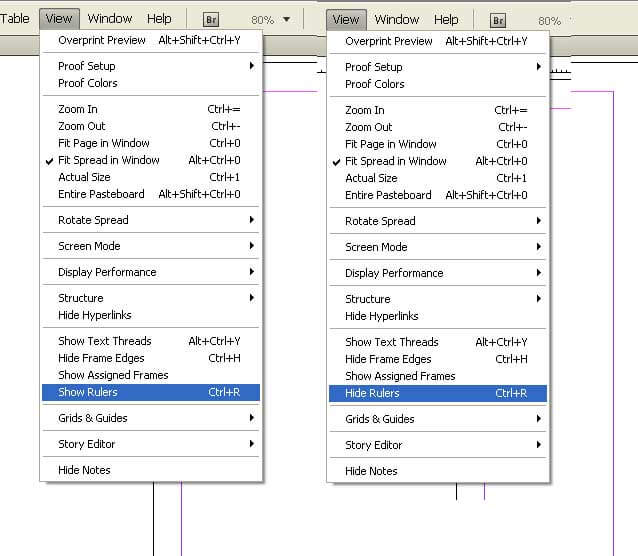Expand Structure submenu in right menu
The width and height of the screenshot is (638, 556).
438,299
